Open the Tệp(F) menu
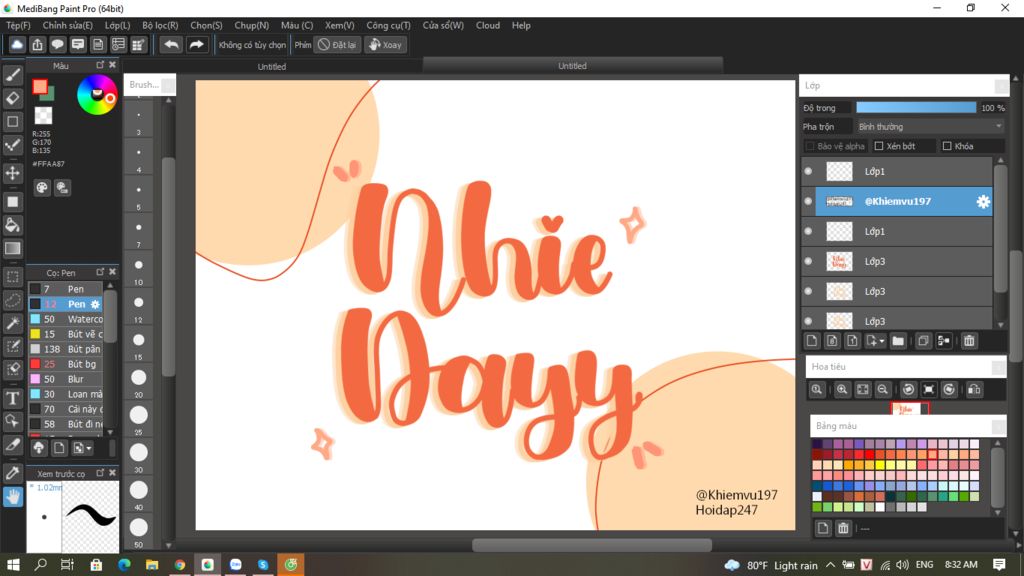Screen dimensions: 1024x576 point(18,25)
